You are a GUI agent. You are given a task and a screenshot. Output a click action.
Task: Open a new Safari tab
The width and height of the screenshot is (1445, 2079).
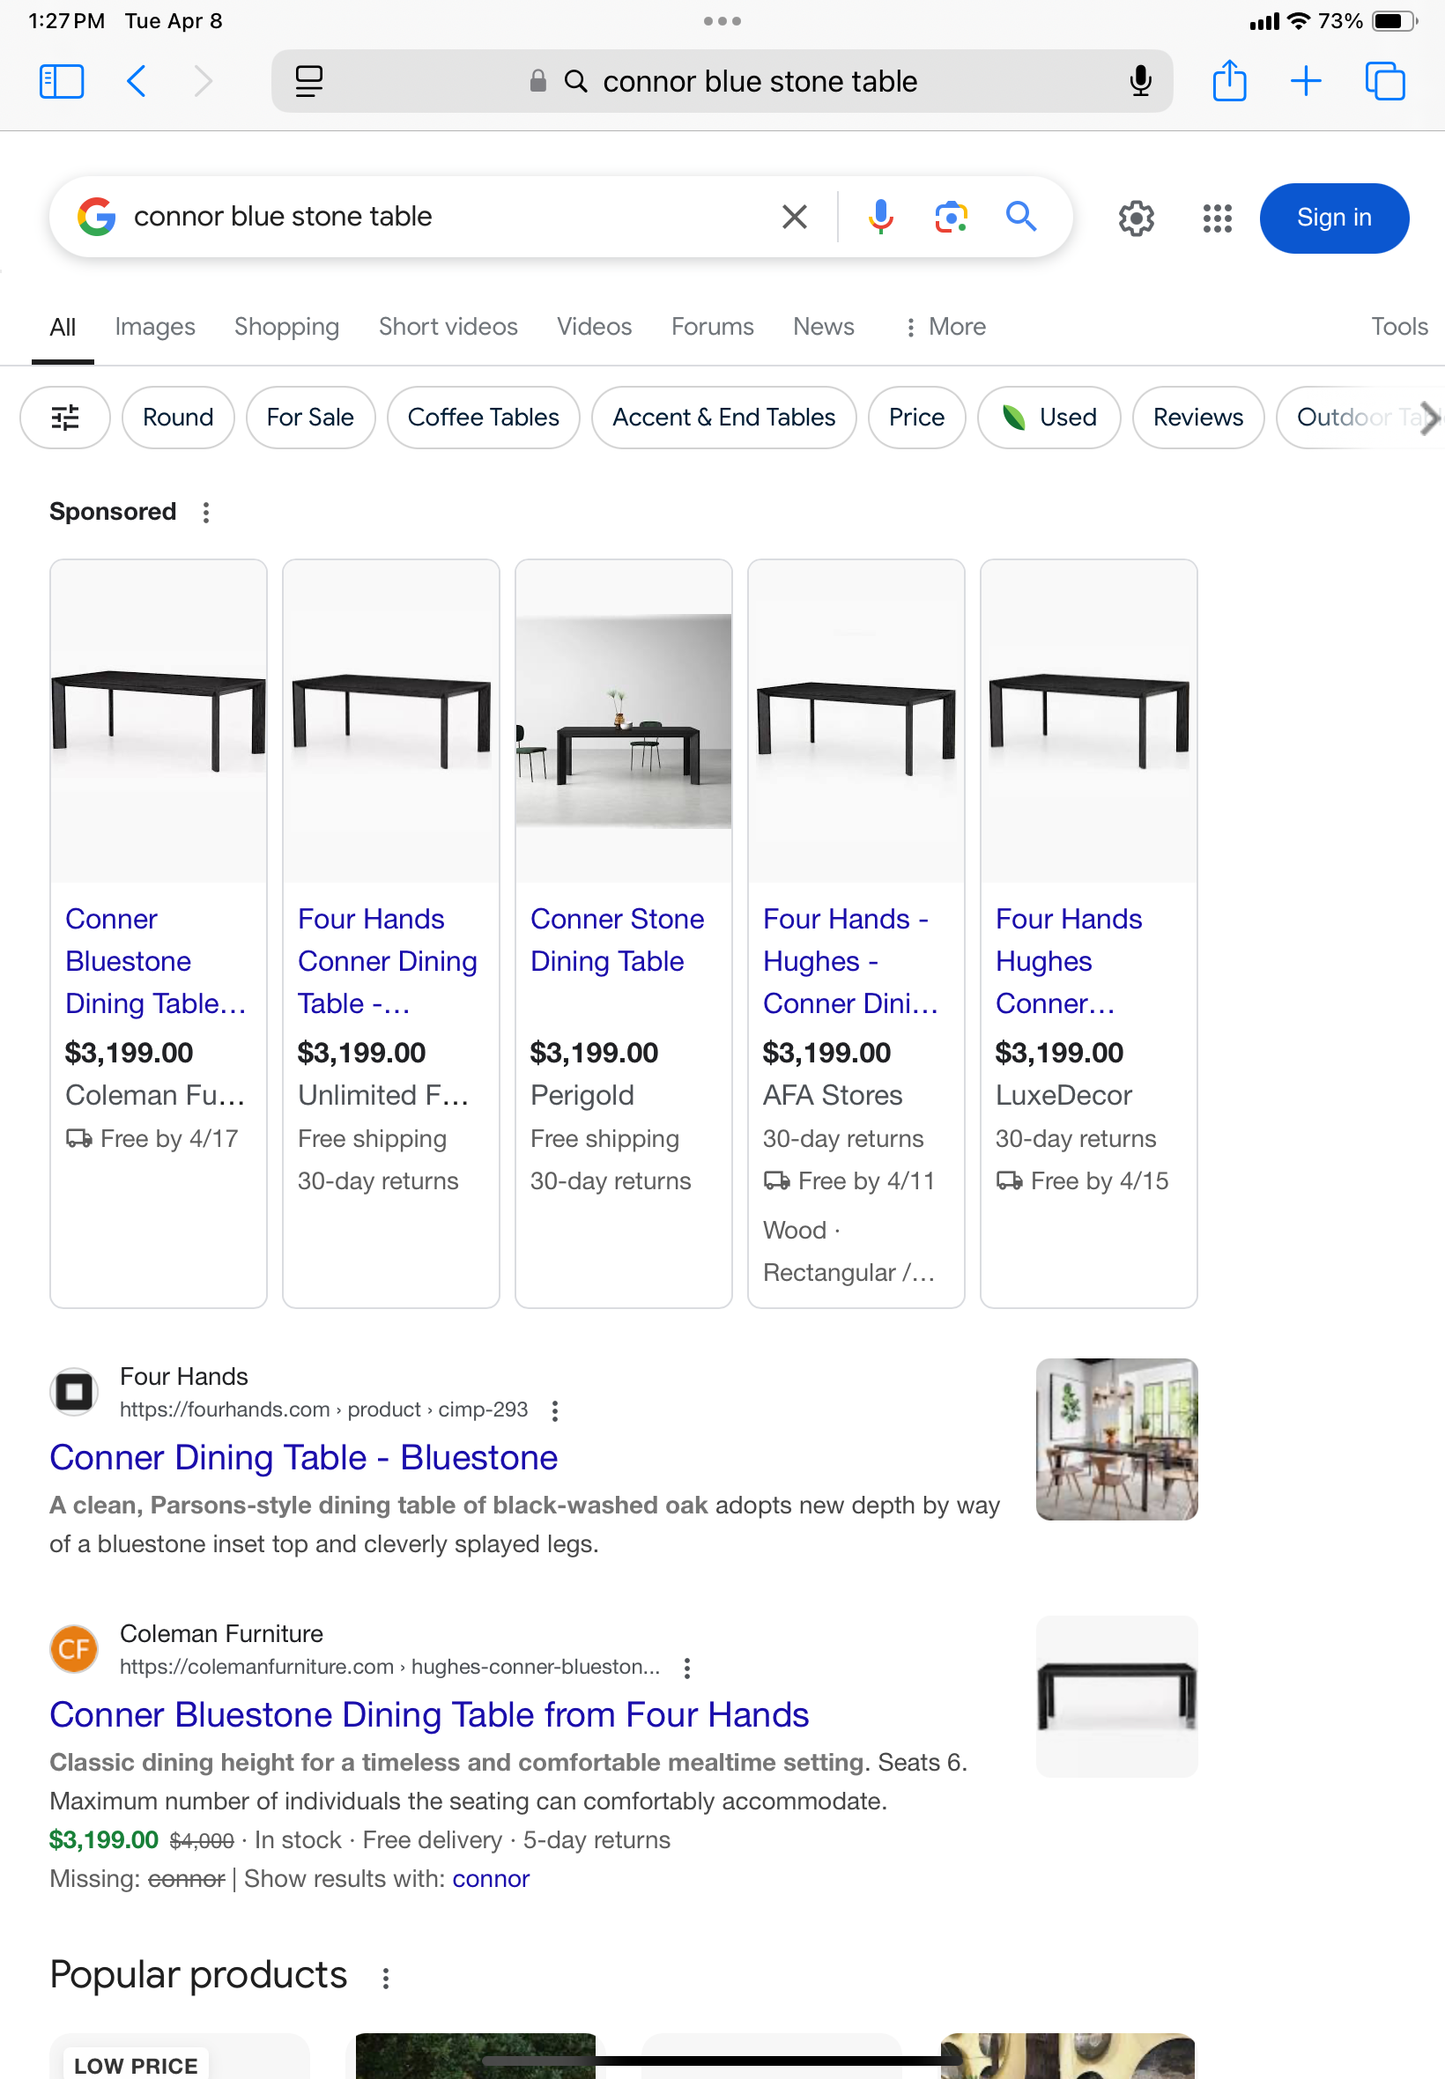(x=1306, y=81)
